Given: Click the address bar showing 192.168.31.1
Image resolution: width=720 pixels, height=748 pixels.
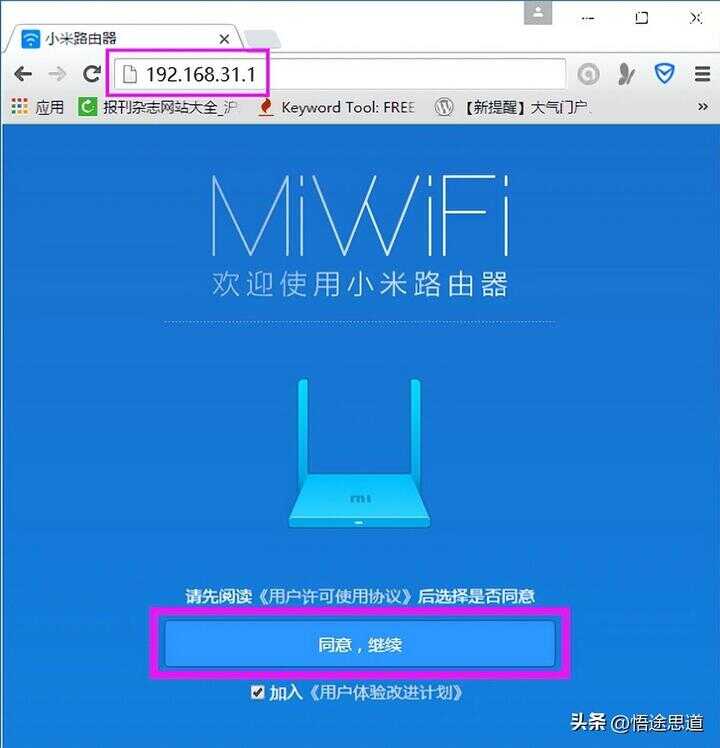Looking at the screenshot, I should pos(340,74).
